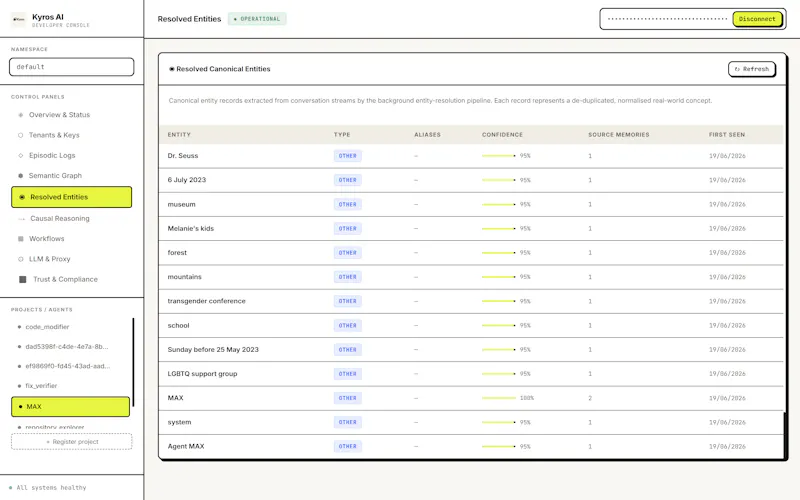Click the transgender conference entity
The height and width of the screenshot is (500, 800).
[207, 301]
